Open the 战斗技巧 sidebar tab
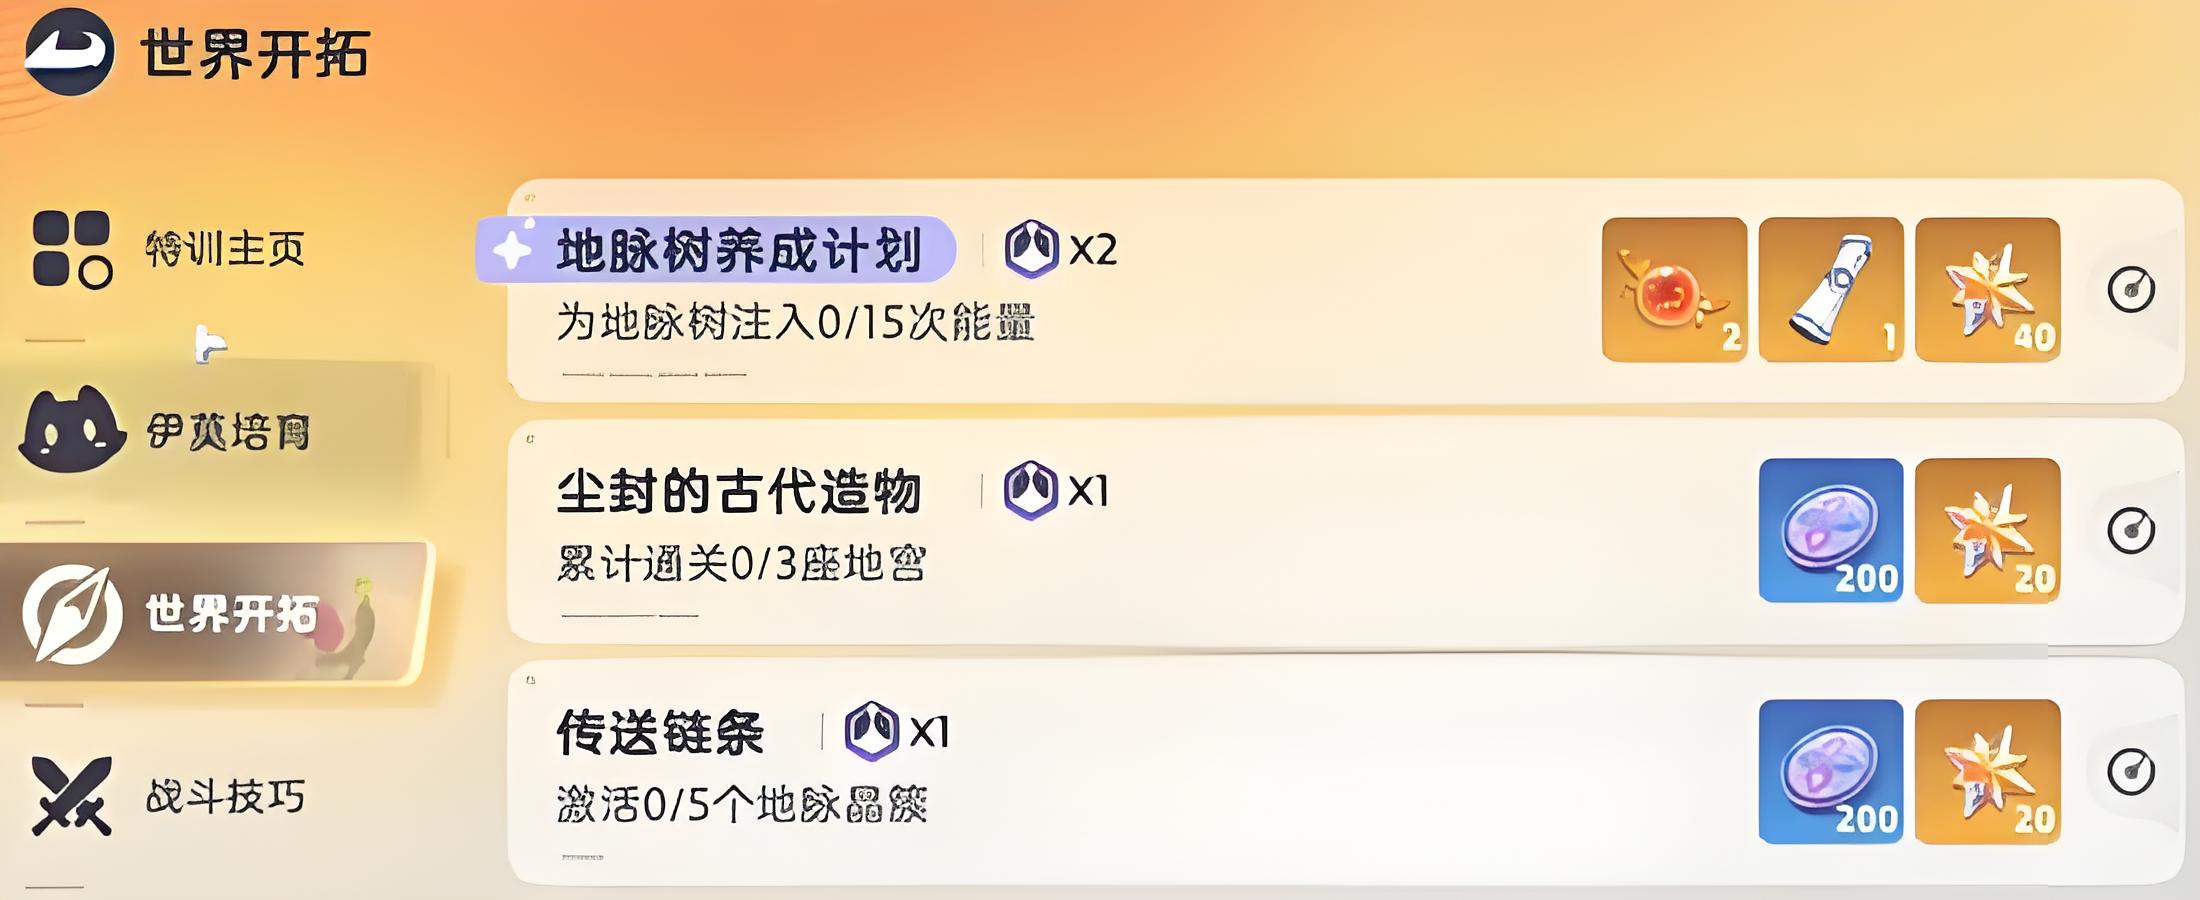Viewport: 2200px width, 900px height. coord(225,797)
